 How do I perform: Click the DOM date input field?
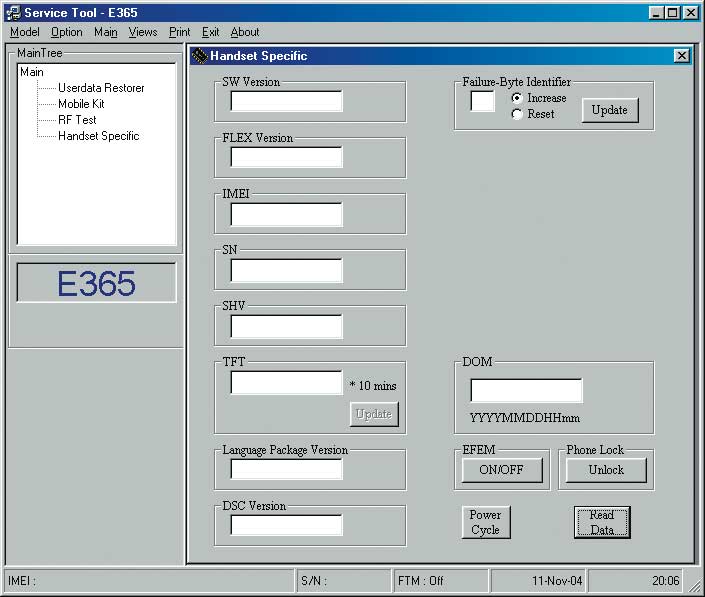pyautogui.click(x=527, y=390)
